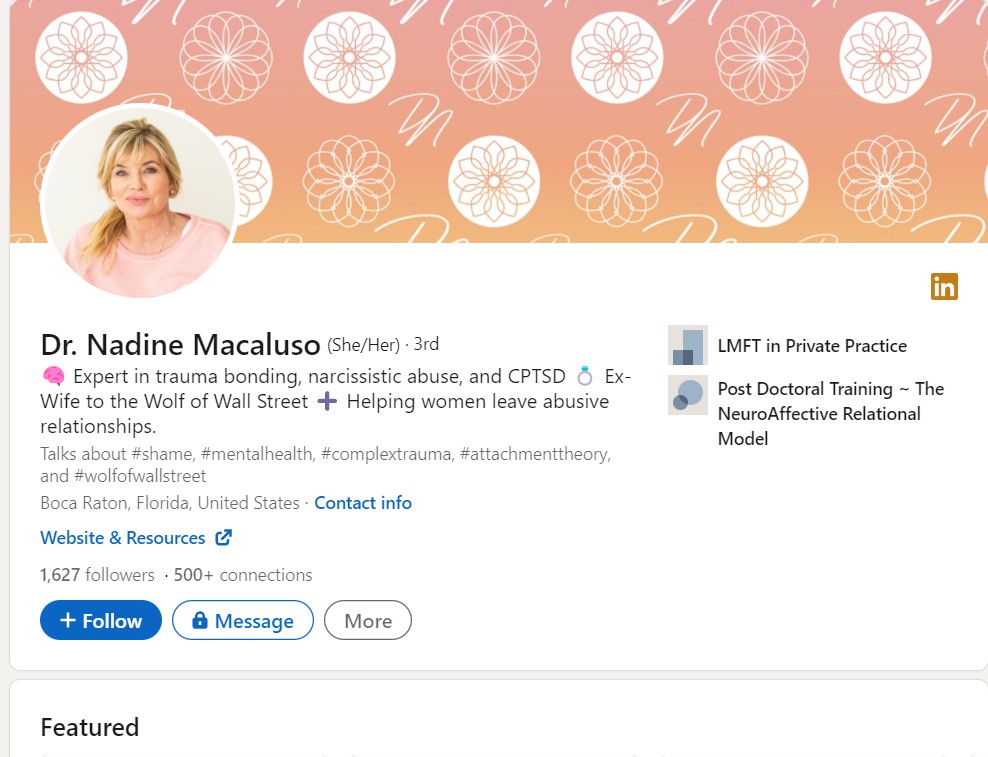This screenshot has height=757, width=988.
Task: Open the More actions menu
Action: coord(368,620)
